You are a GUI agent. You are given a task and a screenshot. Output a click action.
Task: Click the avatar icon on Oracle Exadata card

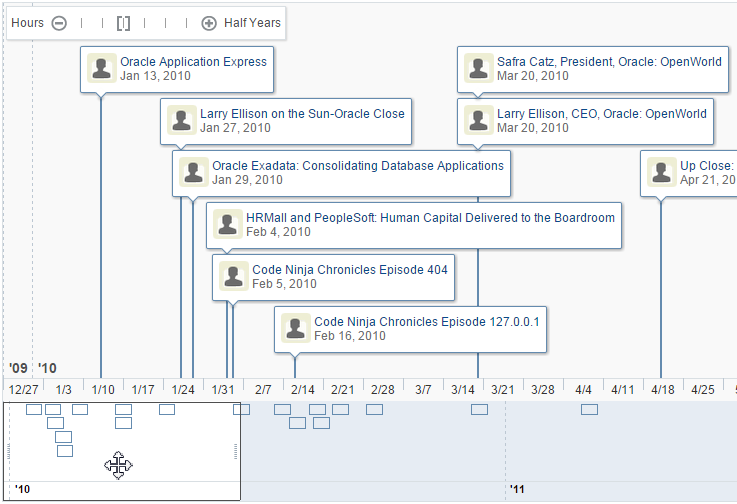pos(193,172)
